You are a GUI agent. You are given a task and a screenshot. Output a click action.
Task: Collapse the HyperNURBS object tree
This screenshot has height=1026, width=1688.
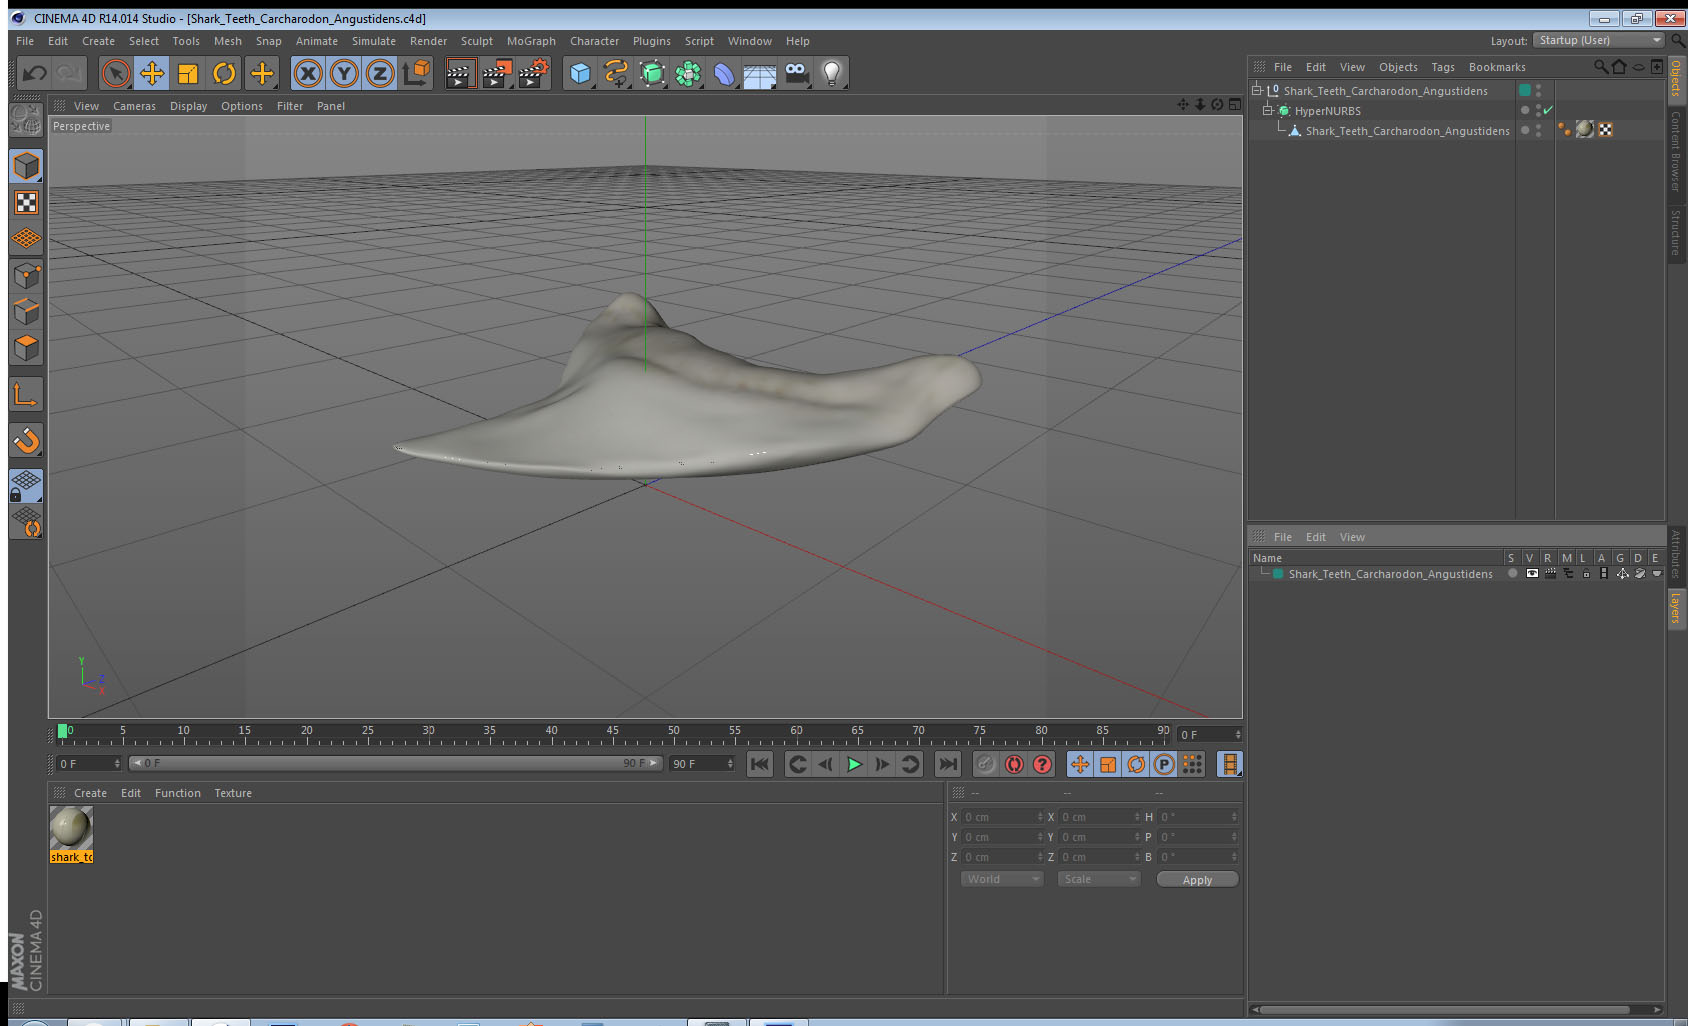click(1267, 110)
